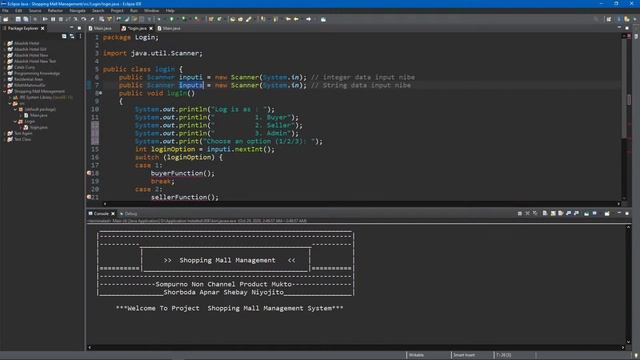Close the Package Explorer view
Viewport: 640px width, 360px height.
42,28
